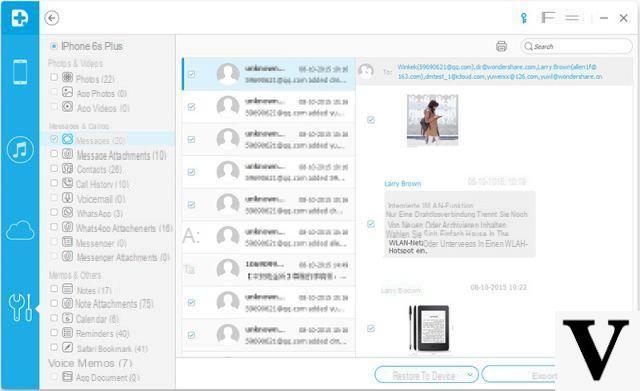
Task: Click the menu lines icon in title bar
Action: point(572,18)
